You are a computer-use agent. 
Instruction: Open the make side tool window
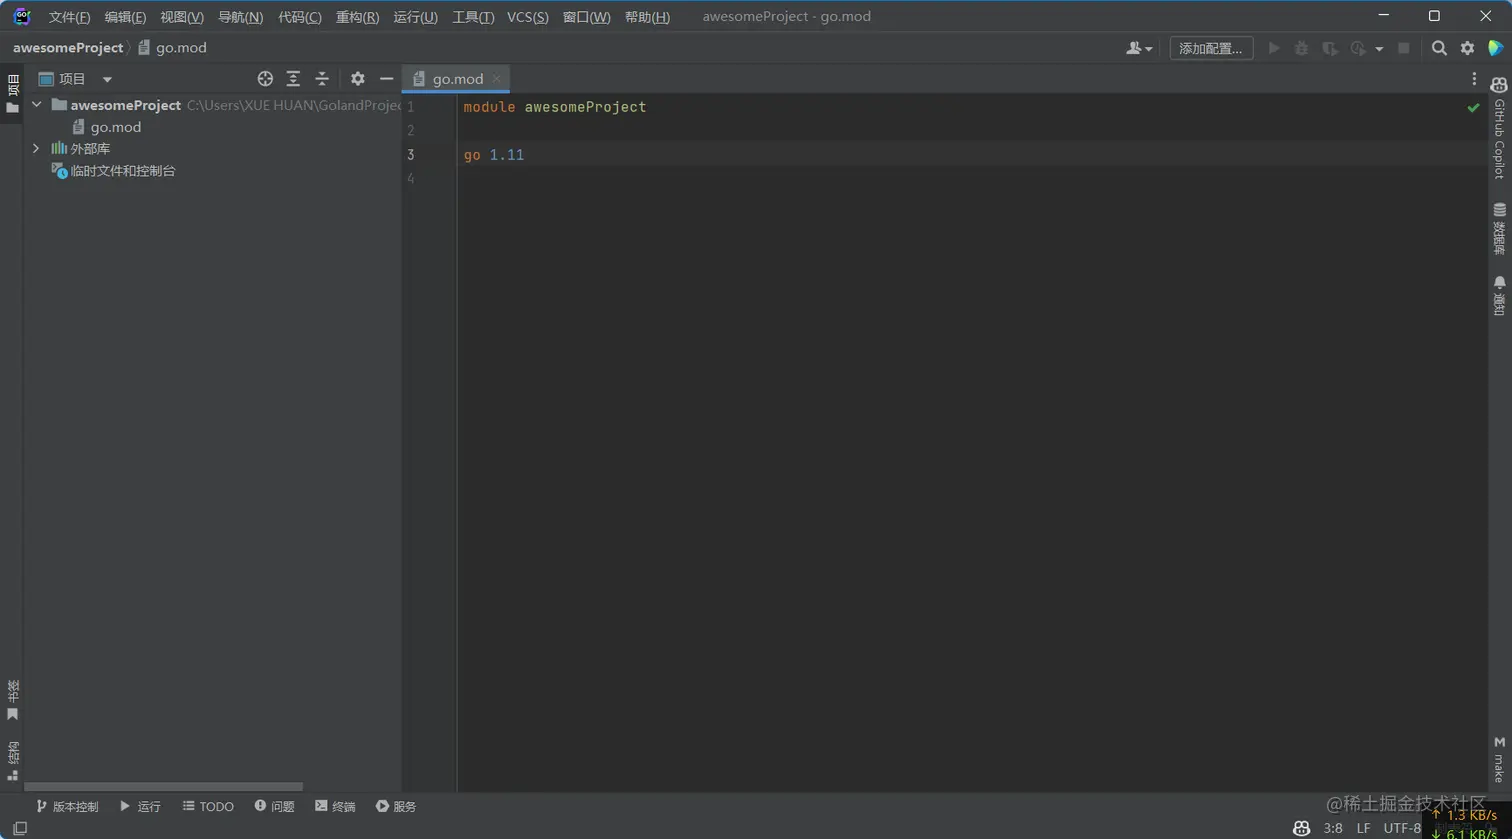coord(1499,760)
